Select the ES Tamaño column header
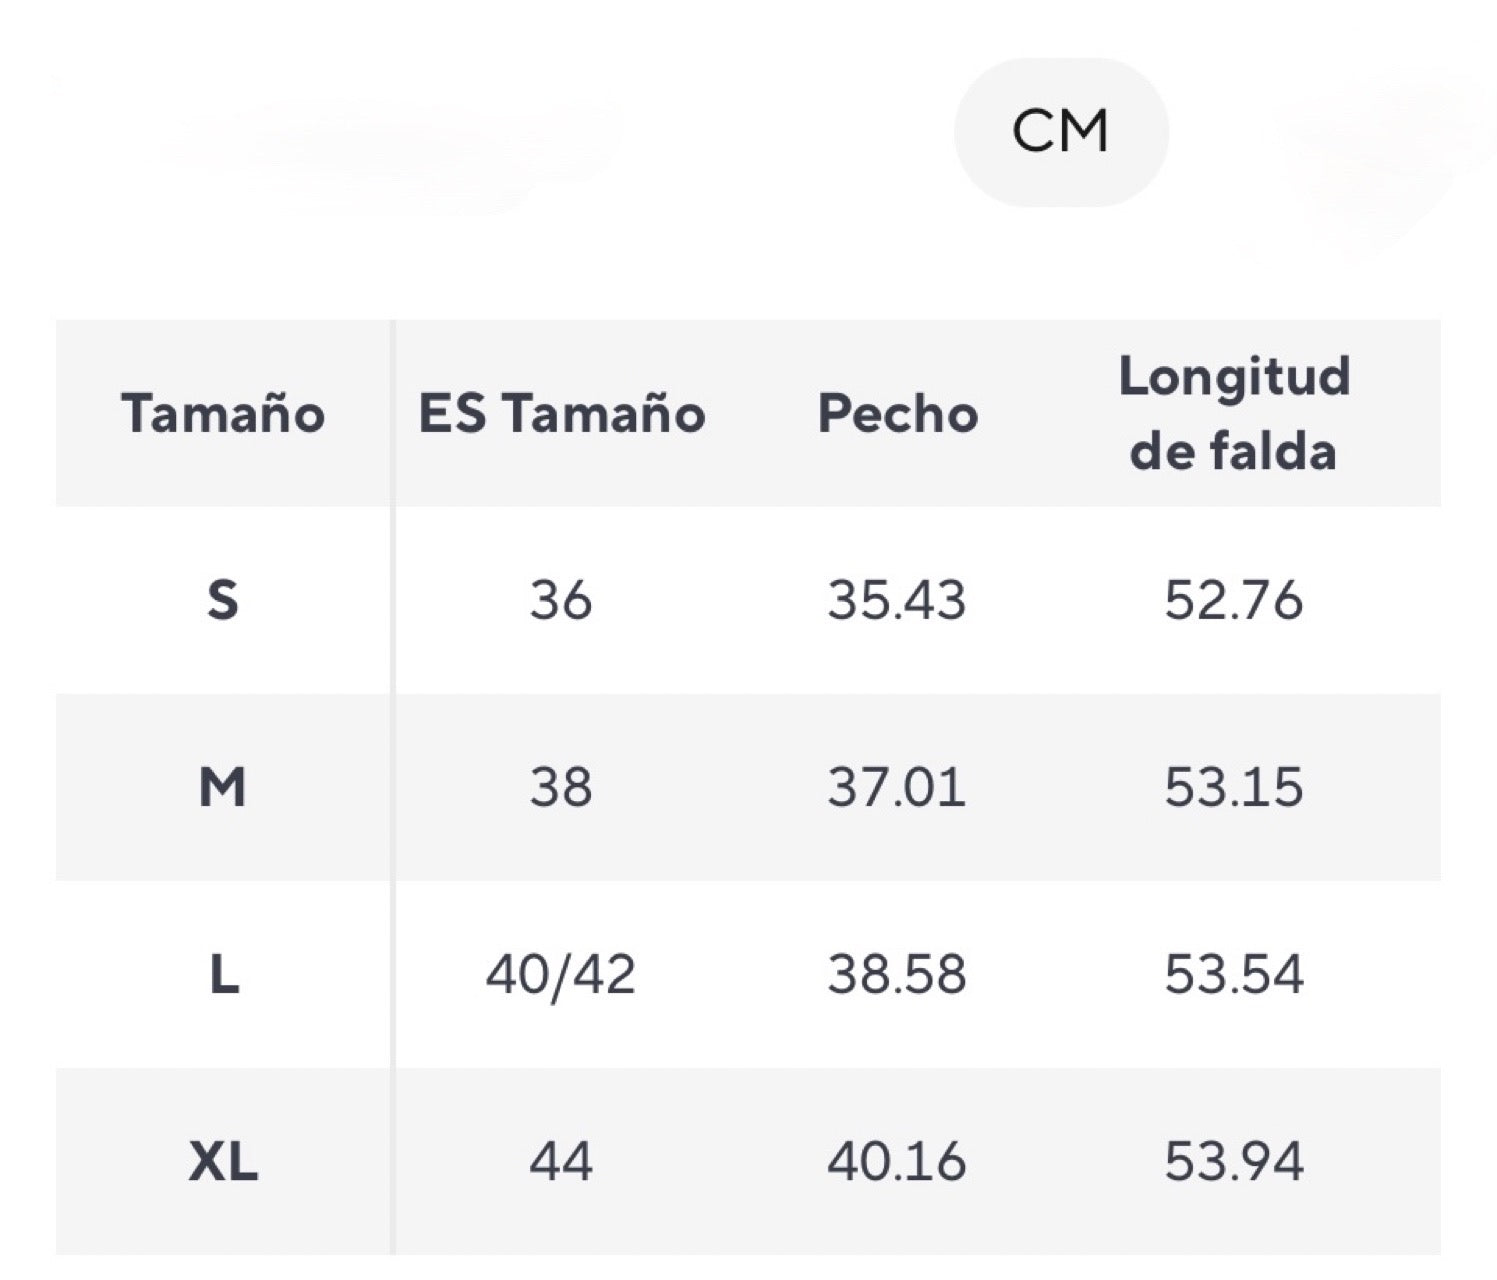Viewport: 1497px width, 1280px height. click(x=561, y=413)
